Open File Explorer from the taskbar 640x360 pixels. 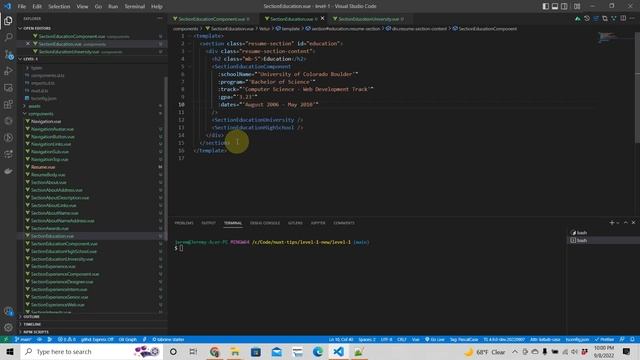[x=235, y=351]
